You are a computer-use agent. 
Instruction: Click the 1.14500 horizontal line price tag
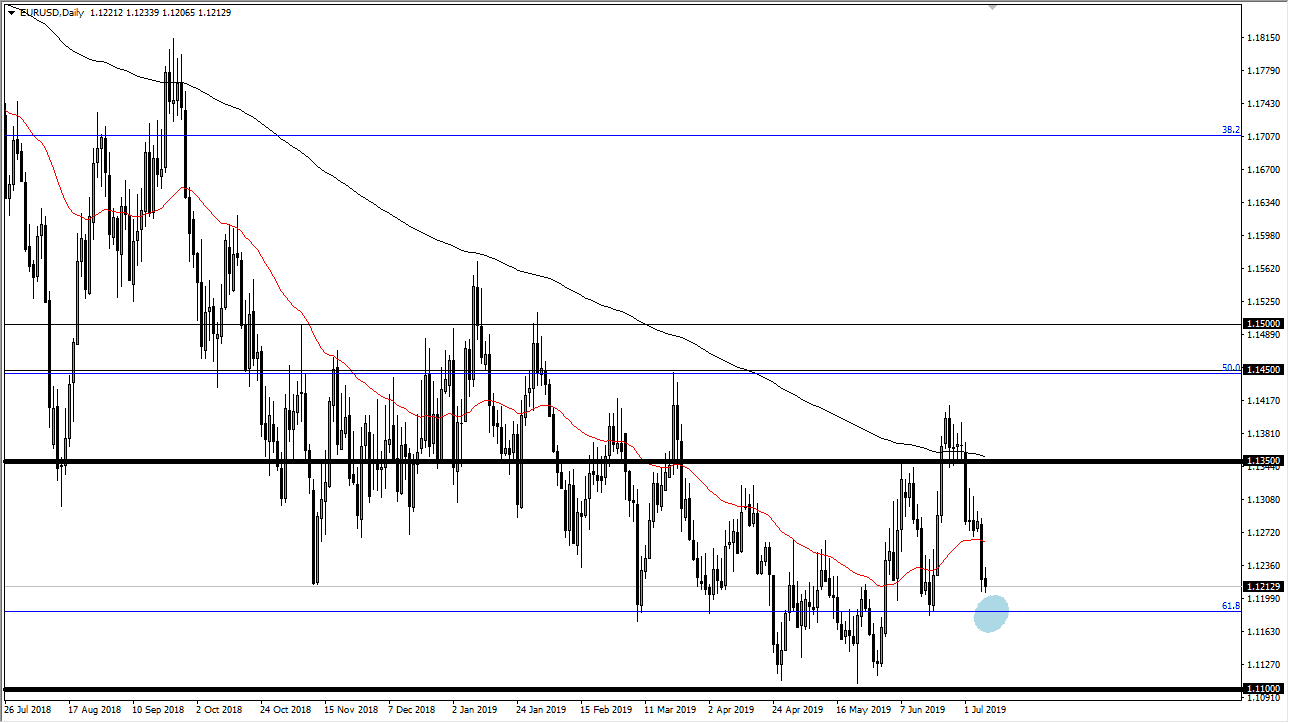(x=1263, y=369)
